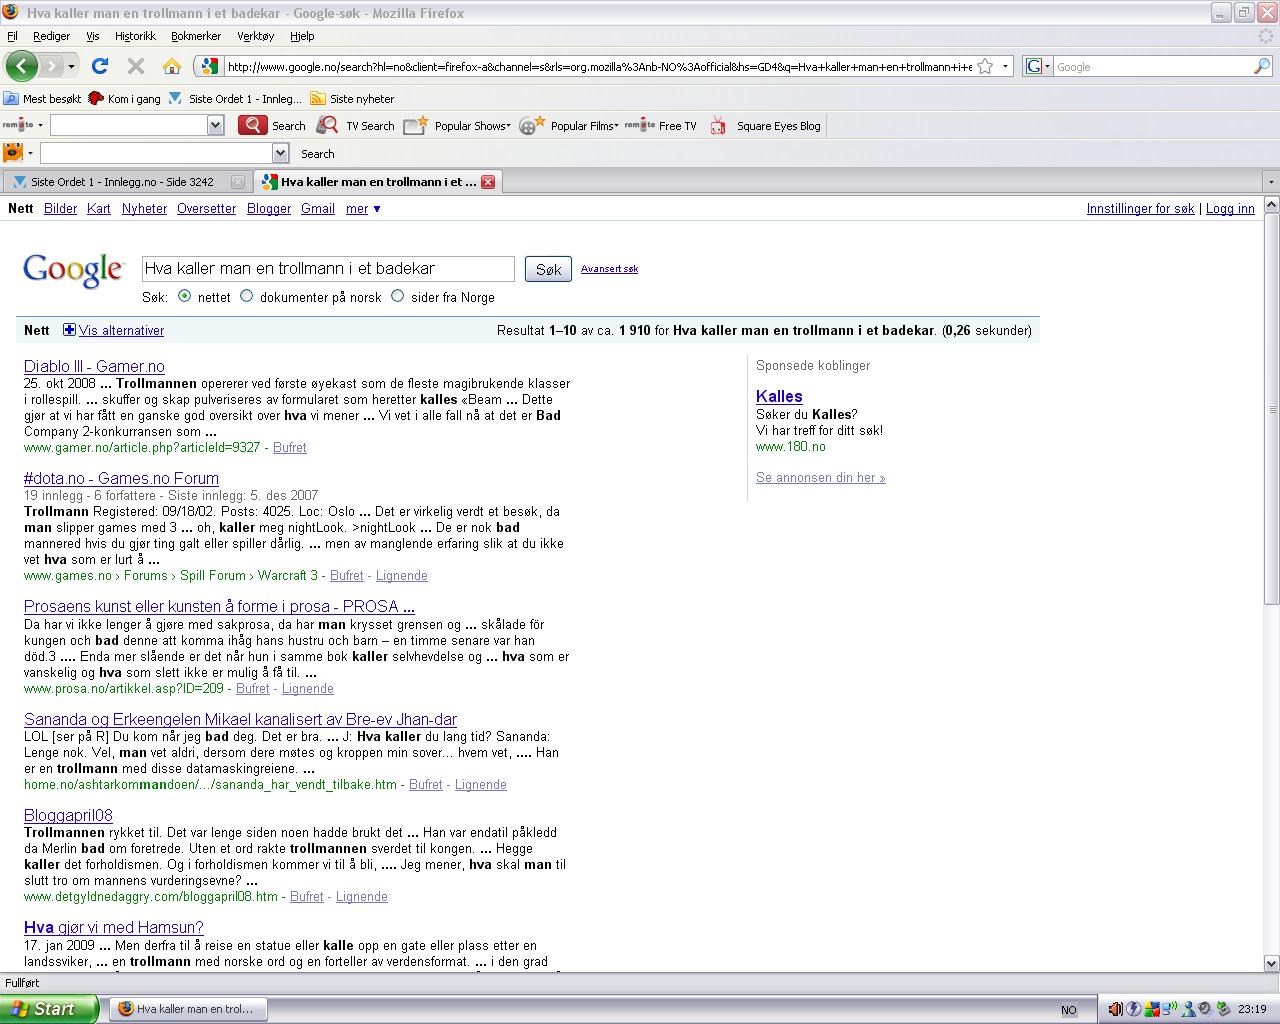Screen dimensions: 1280x1024
Task: Open Mest besøkt bookmark folder
Action: click(x=43, y=98)
